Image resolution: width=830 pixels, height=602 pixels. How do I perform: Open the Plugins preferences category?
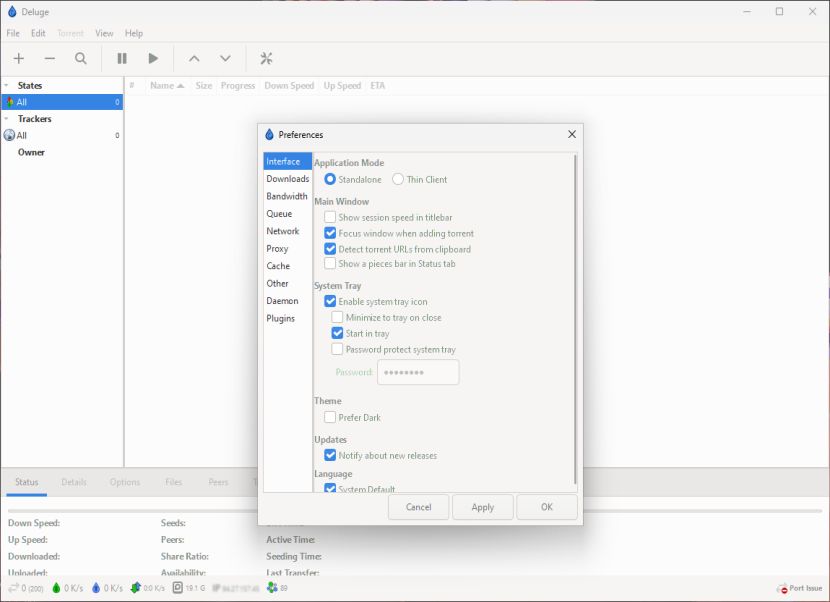(287, 318)
